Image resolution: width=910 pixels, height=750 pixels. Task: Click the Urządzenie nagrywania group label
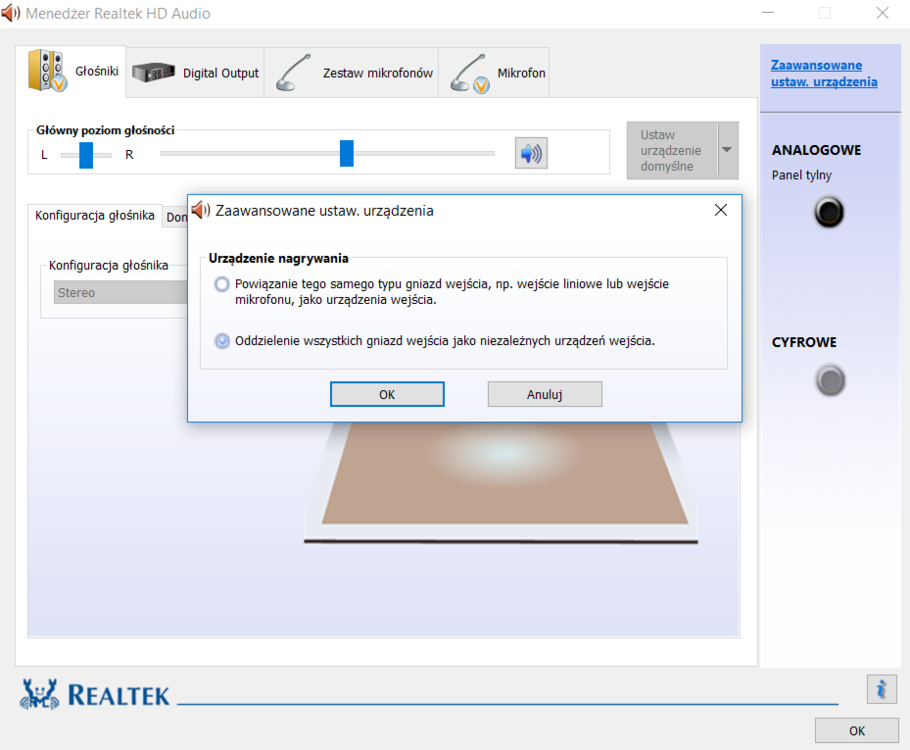pyautogui.click(x=279, y=258)
